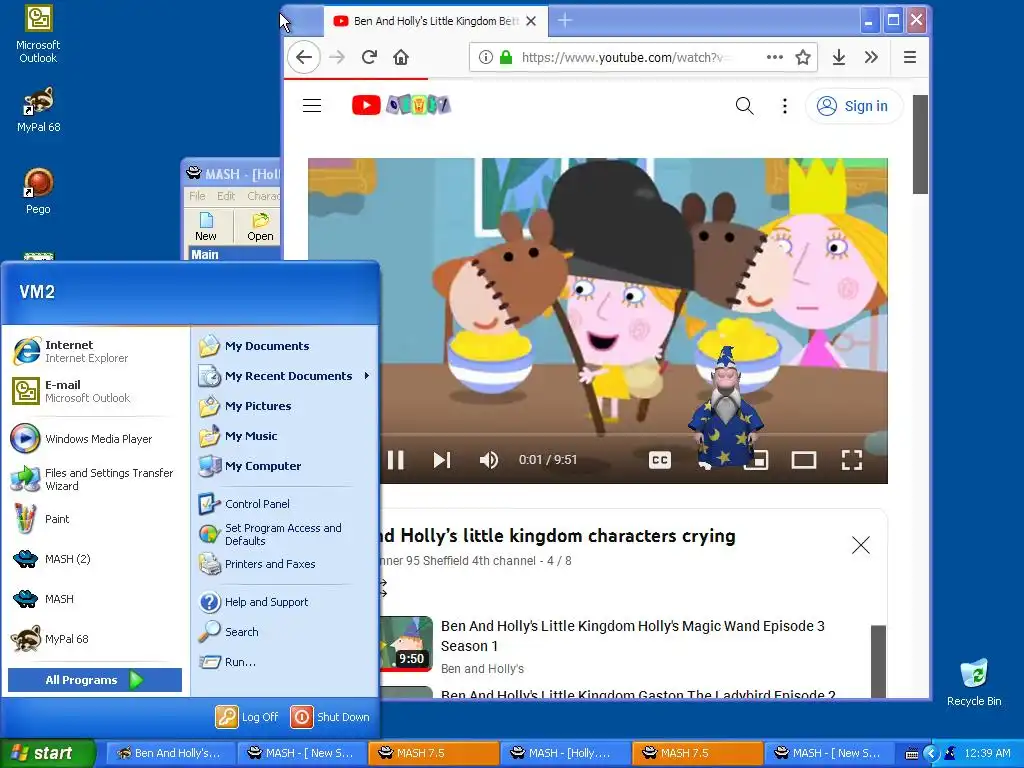1024x768 pixels.
Task: Enable miniplayer mode
Action: tap(756, 460)
